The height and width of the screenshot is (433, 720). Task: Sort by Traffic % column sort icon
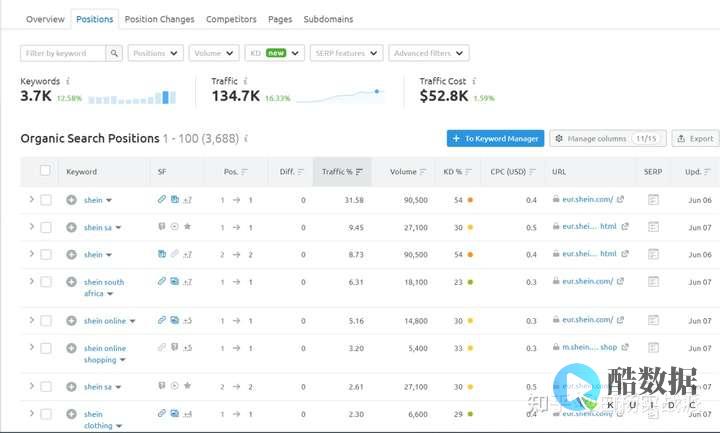[x=359, y=172]
